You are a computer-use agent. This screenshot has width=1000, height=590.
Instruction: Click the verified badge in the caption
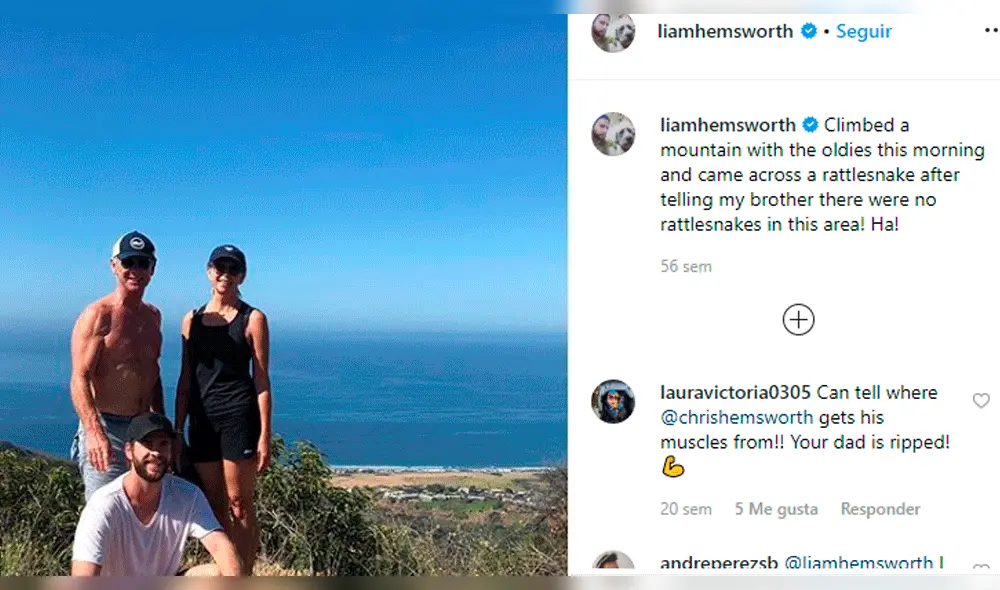tap(810, 125)
